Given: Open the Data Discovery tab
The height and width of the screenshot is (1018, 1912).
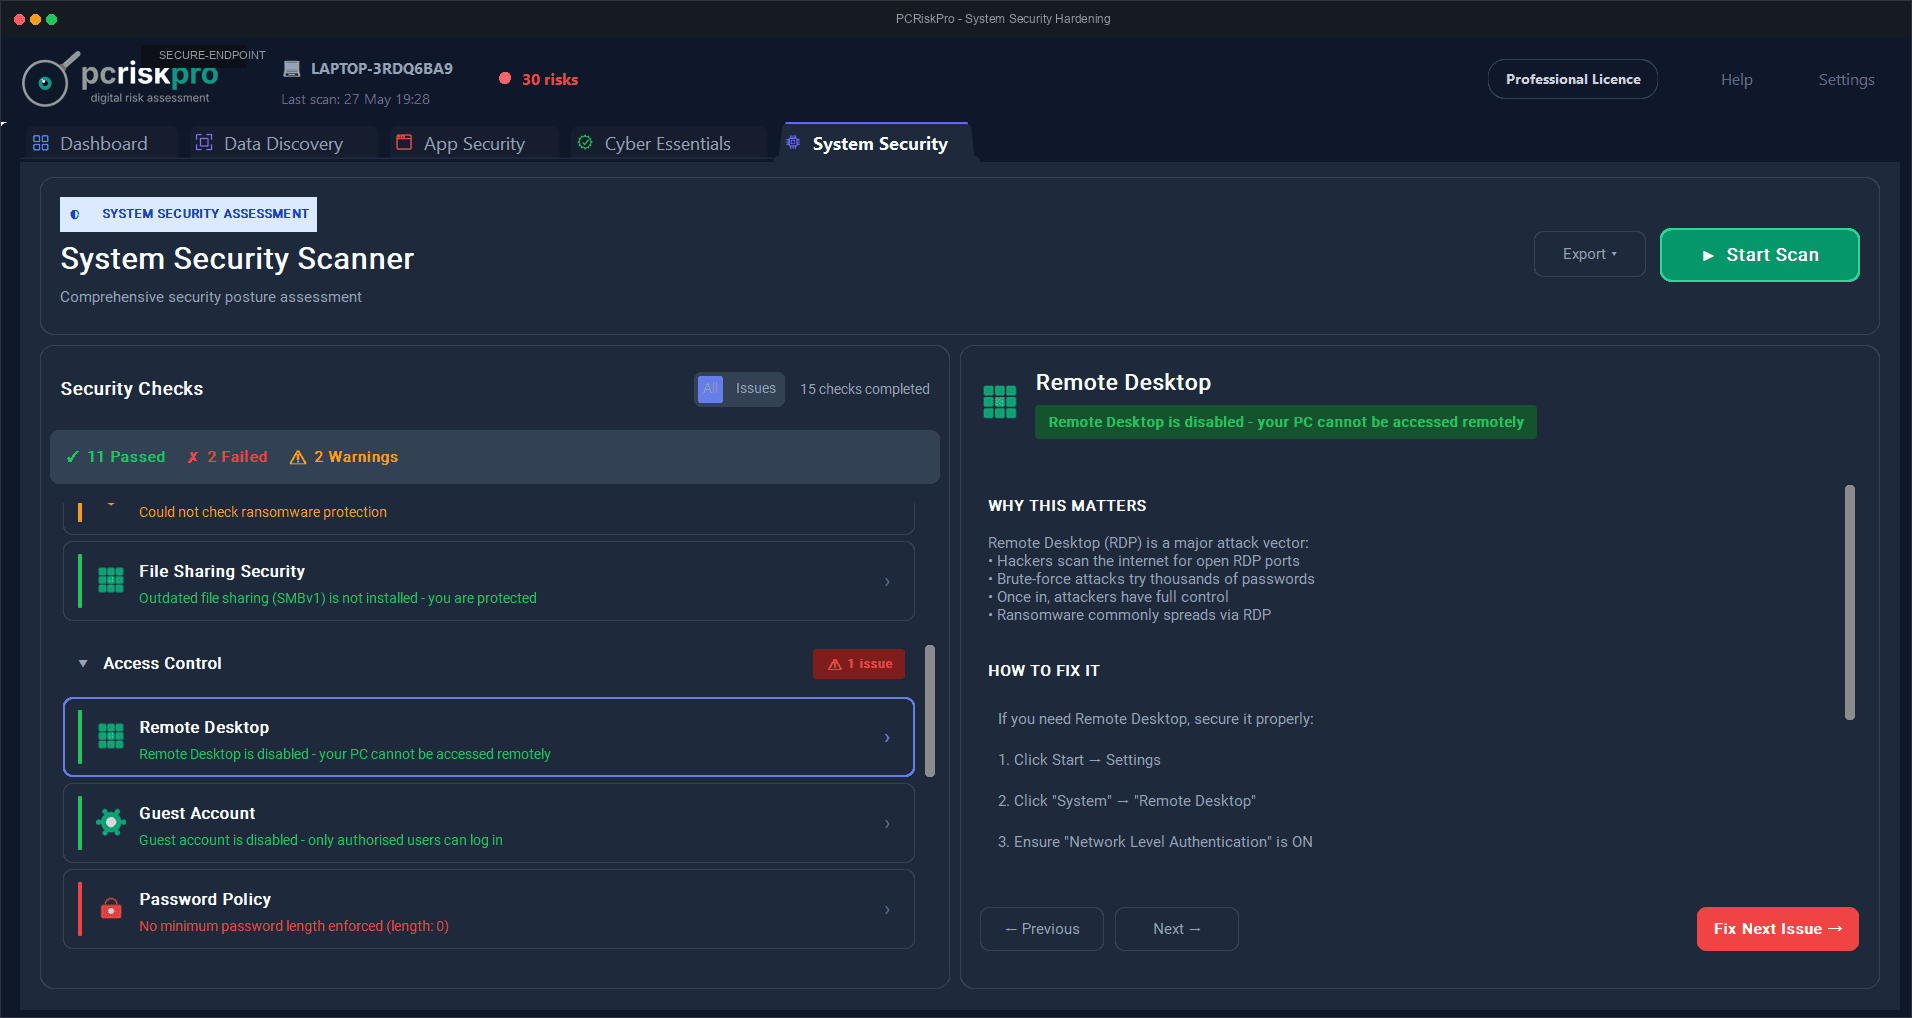Looking at the screenshot, I should click(283, 143).
